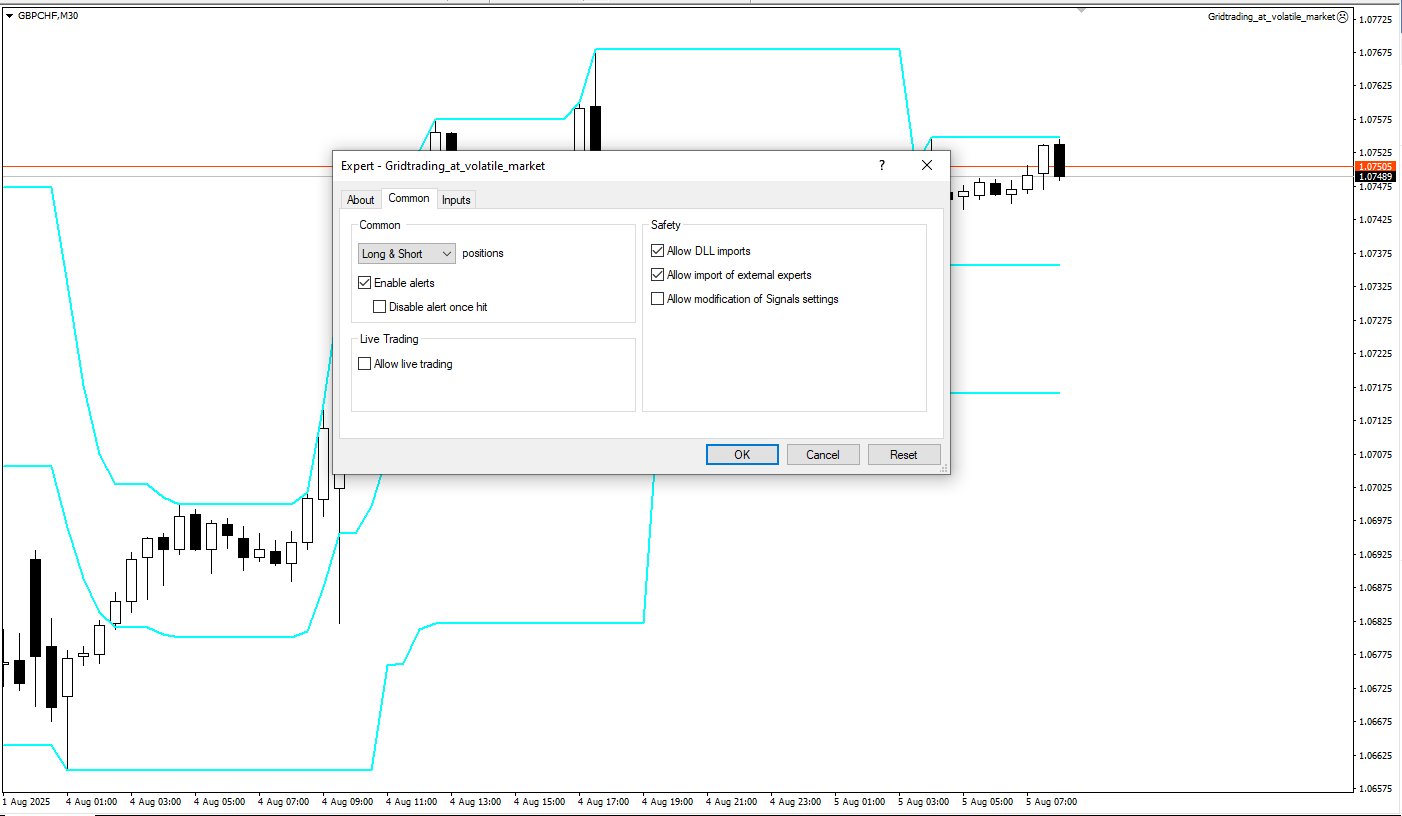Image resolution: width=1402 pixels, height=816 pixels.
Task: Close the Expert dialog with the X
Action: [927, 165]
